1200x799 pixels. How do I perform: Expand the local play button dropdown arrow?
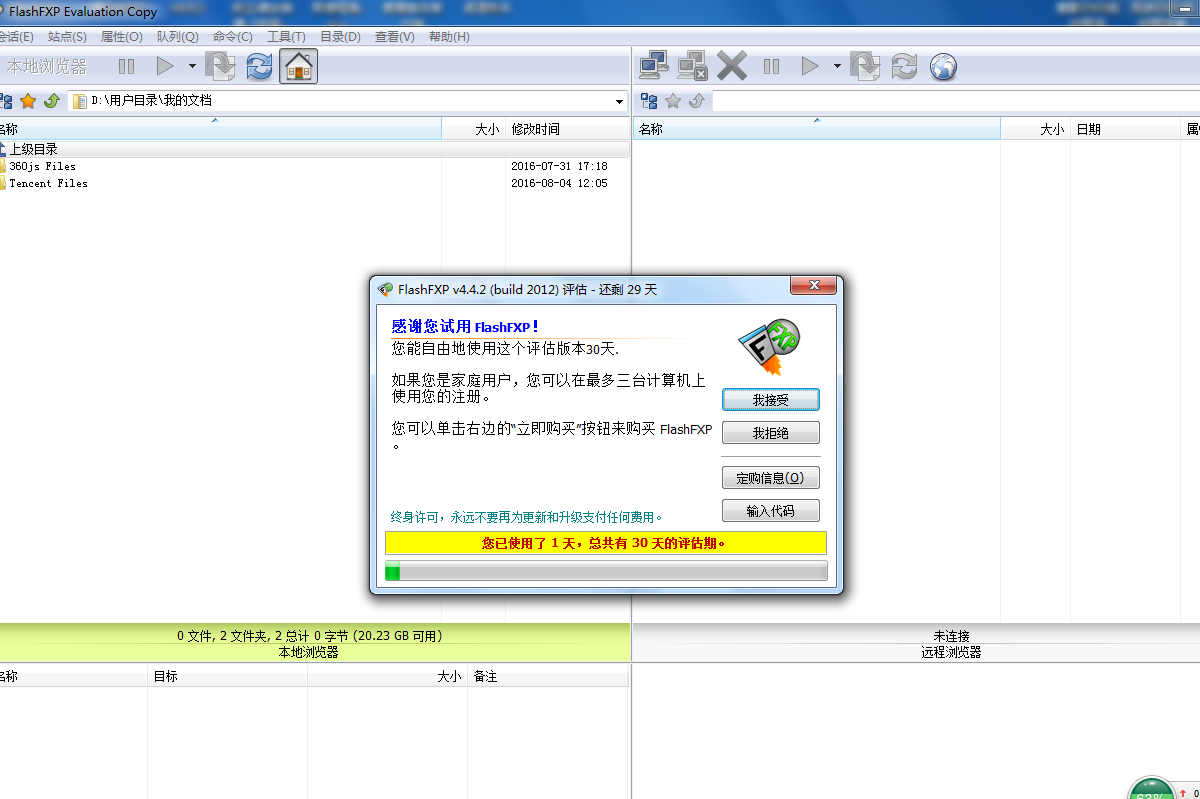click(192, 67)
